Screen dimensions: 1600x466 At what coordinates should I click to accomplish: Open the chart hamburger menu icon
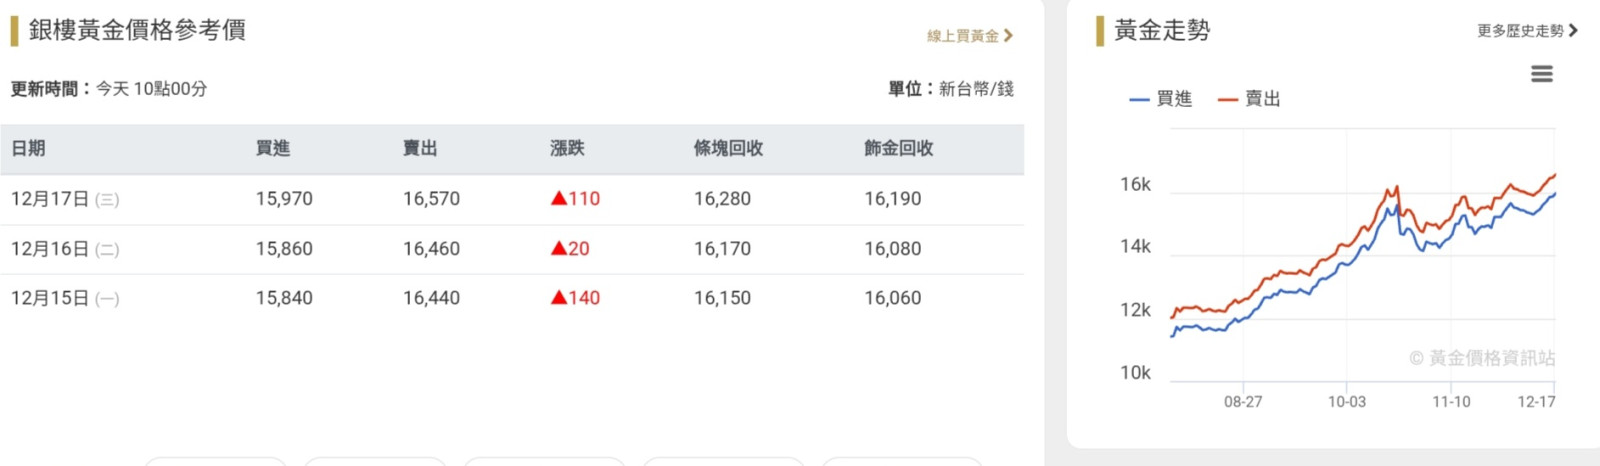click(x=1541, y=74)
